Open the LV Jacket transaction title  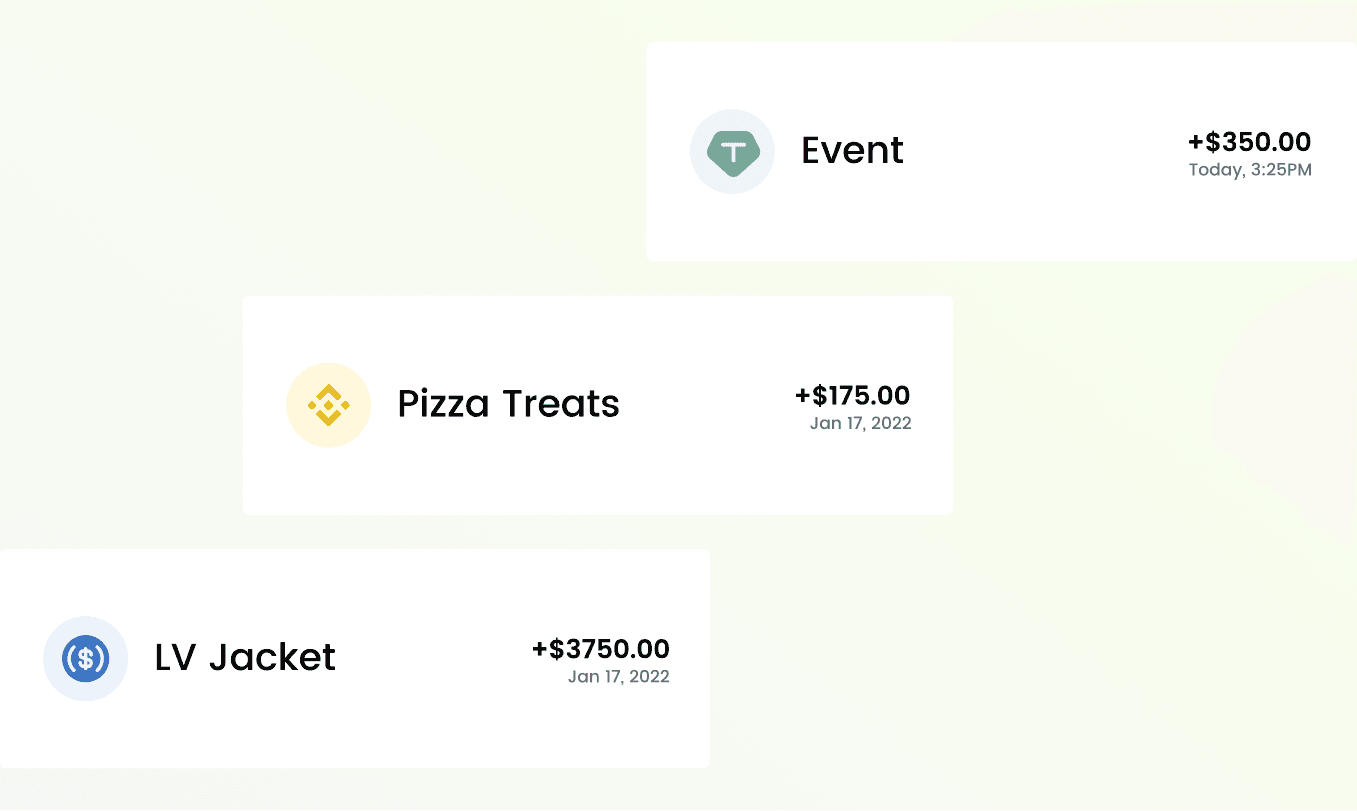[x=245, y=657]
